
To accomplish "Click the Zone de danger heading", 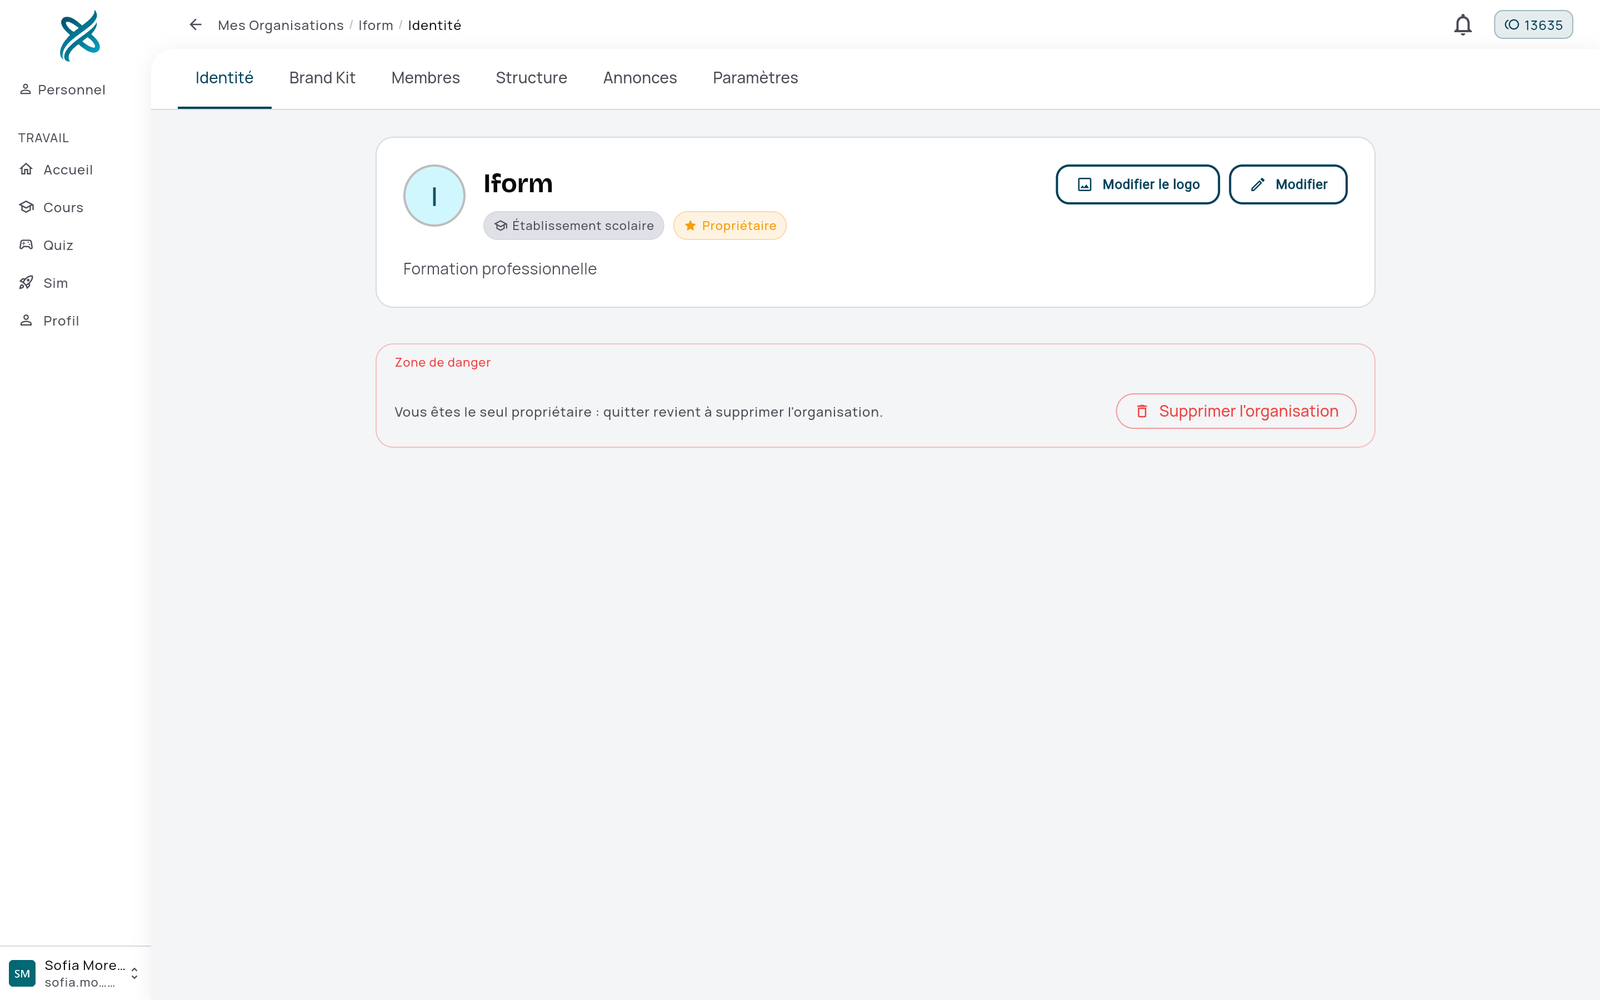I will pyautogui.click(x=442, y=362).
